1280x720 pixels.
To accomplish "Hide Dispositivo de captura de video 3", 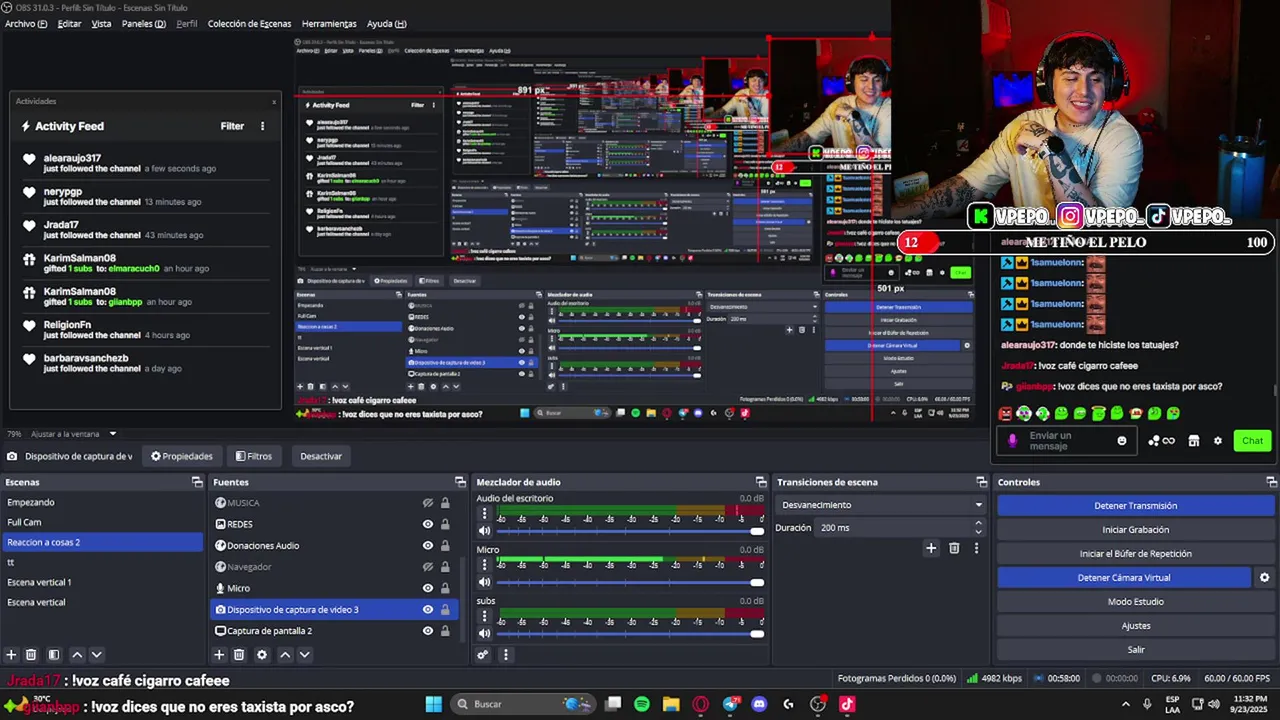I will click(428, 610).
